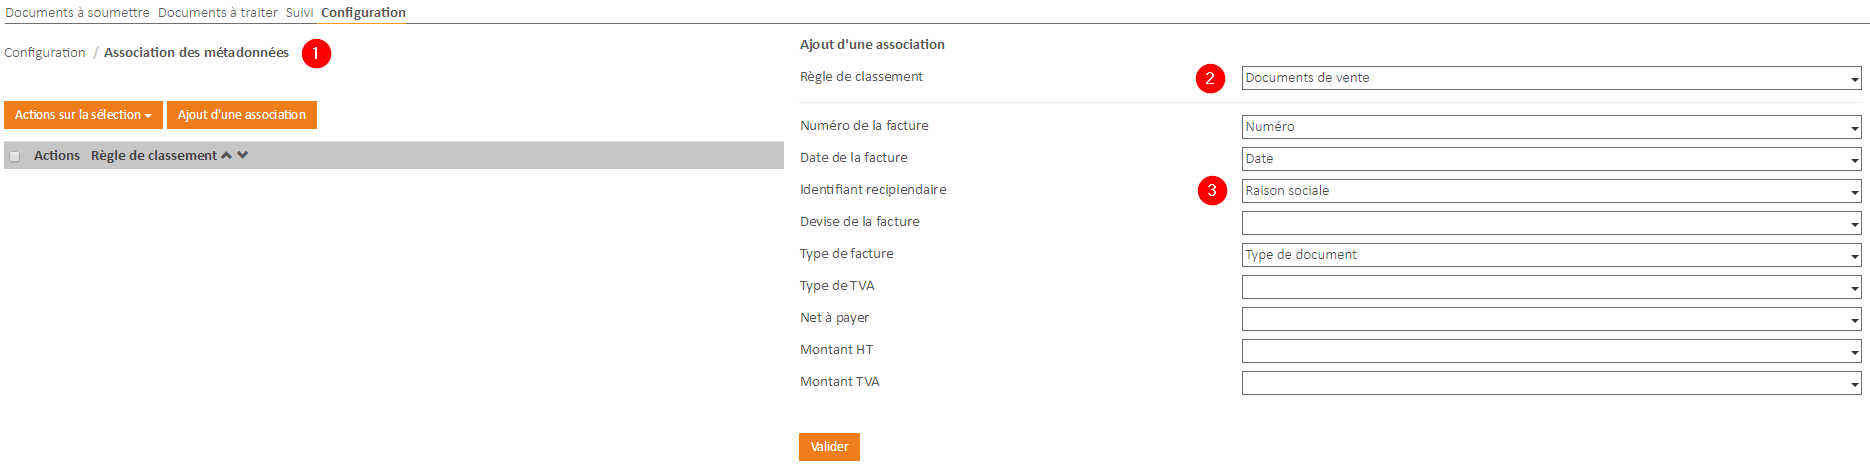
Task: Expand the Date de la facture dropdown
Action: click(x=1551, y=159)
